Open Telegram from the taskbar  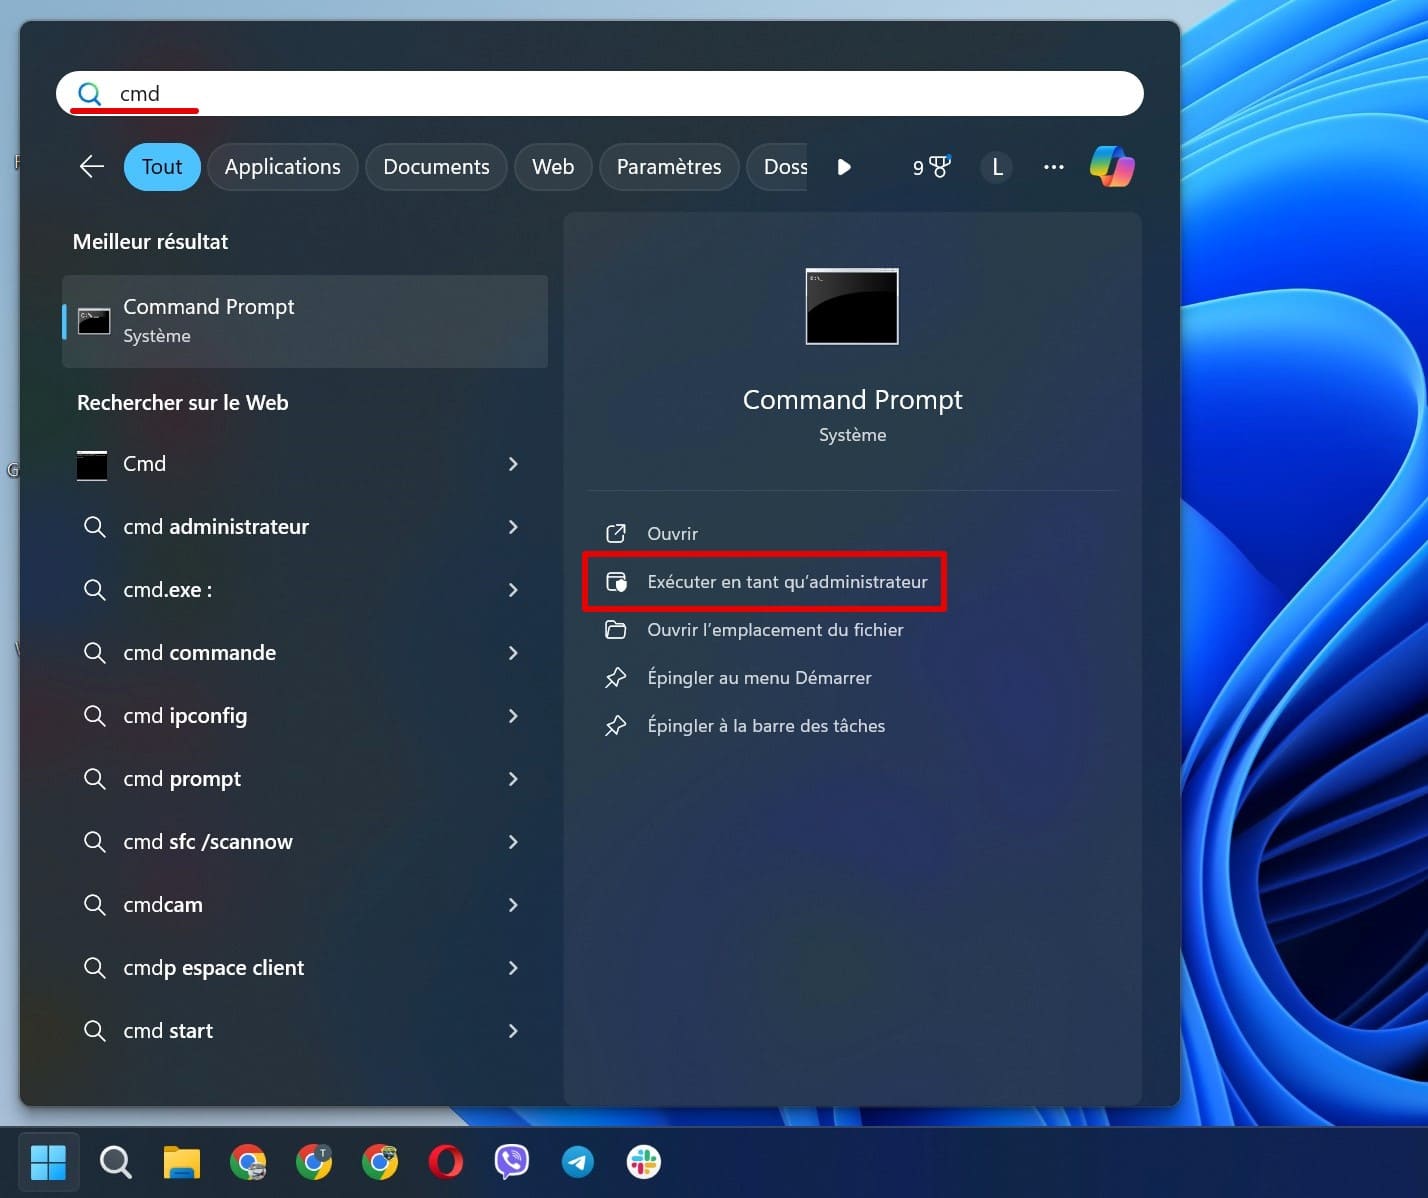pos(578,1162)
